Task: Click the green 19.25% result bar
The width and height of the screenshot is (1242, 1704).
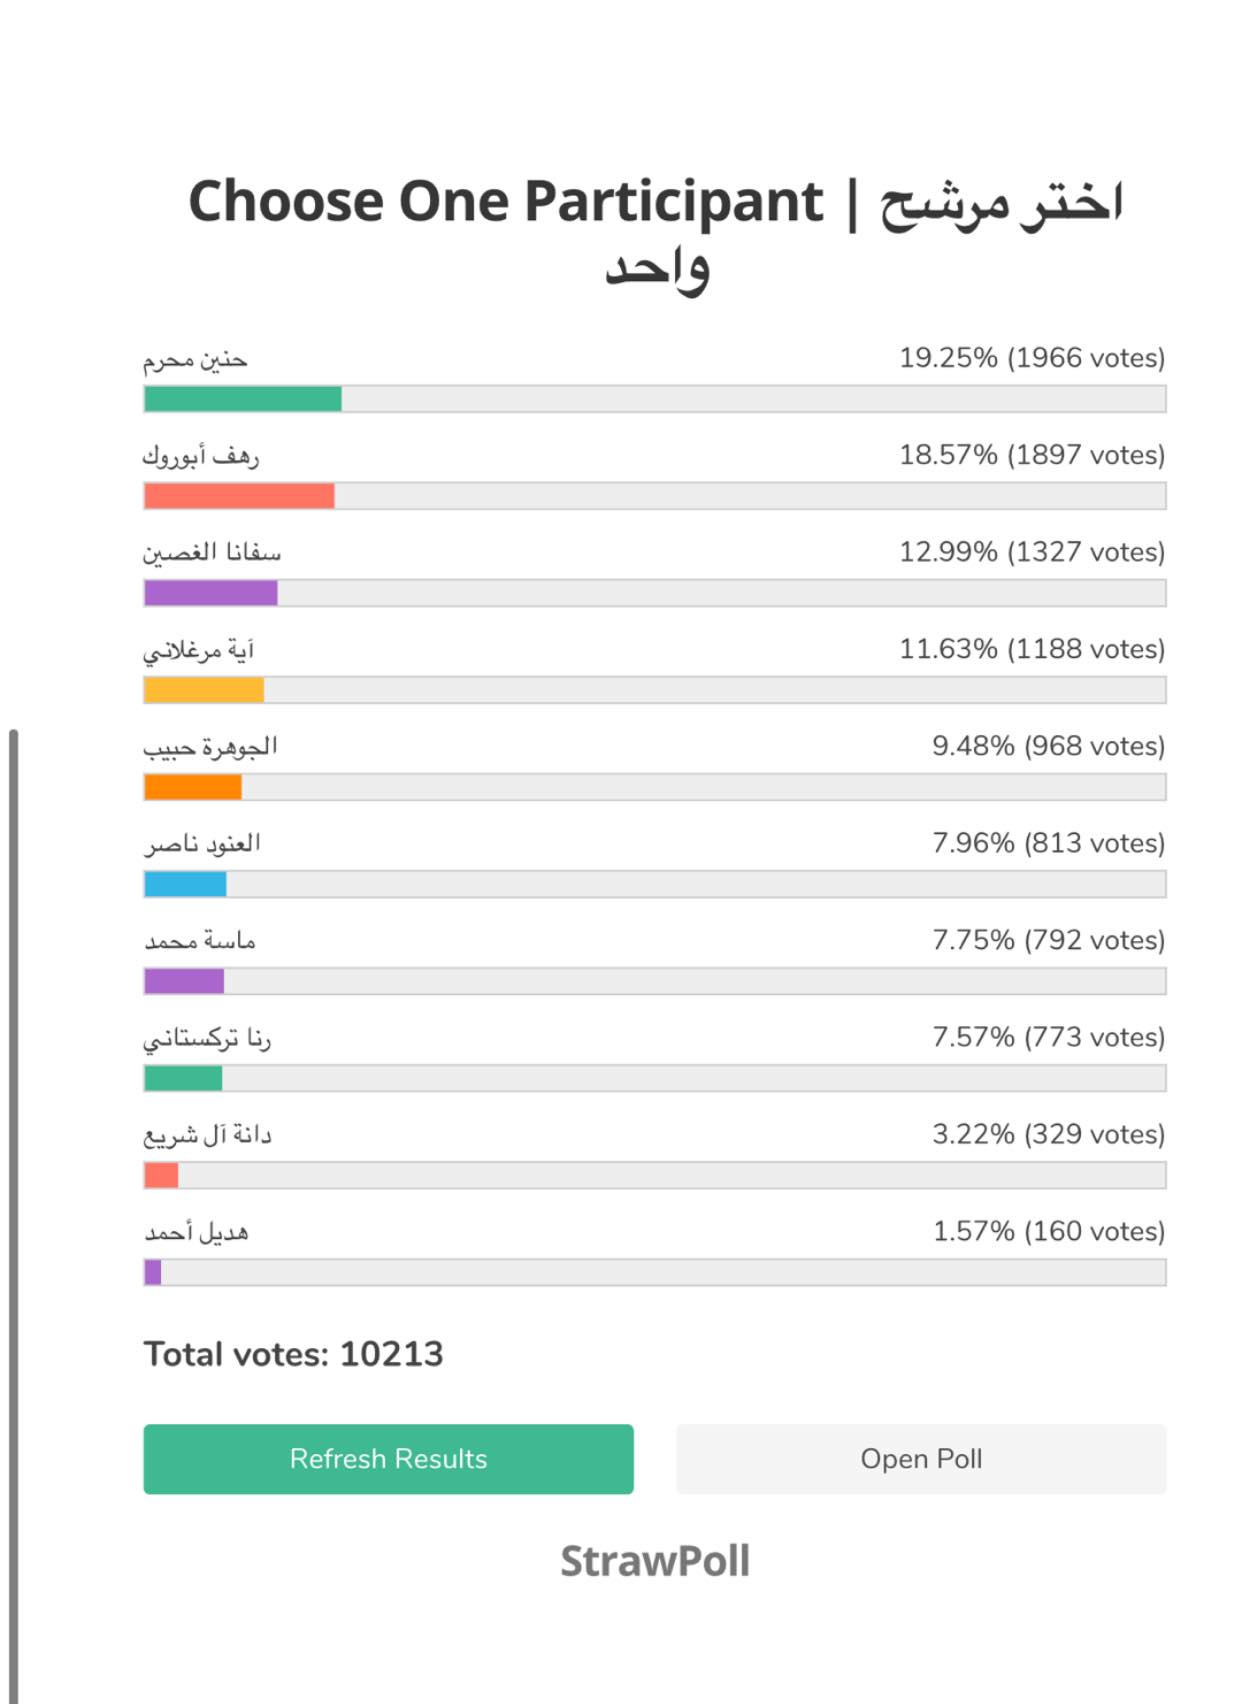Action: [243, 399]
